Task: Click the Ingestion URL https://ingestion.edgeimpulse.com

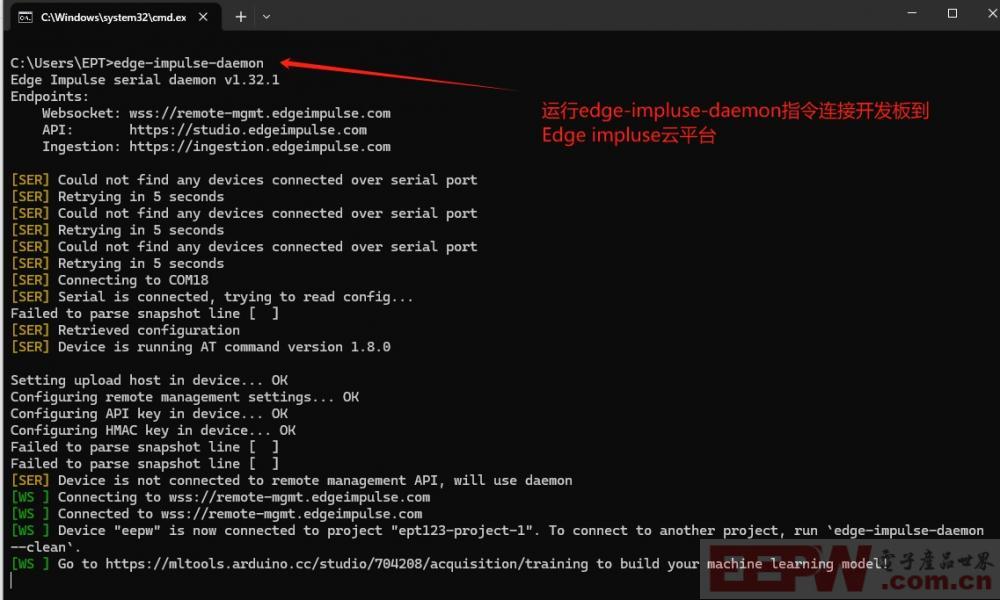Action: (x=260, y=146)
